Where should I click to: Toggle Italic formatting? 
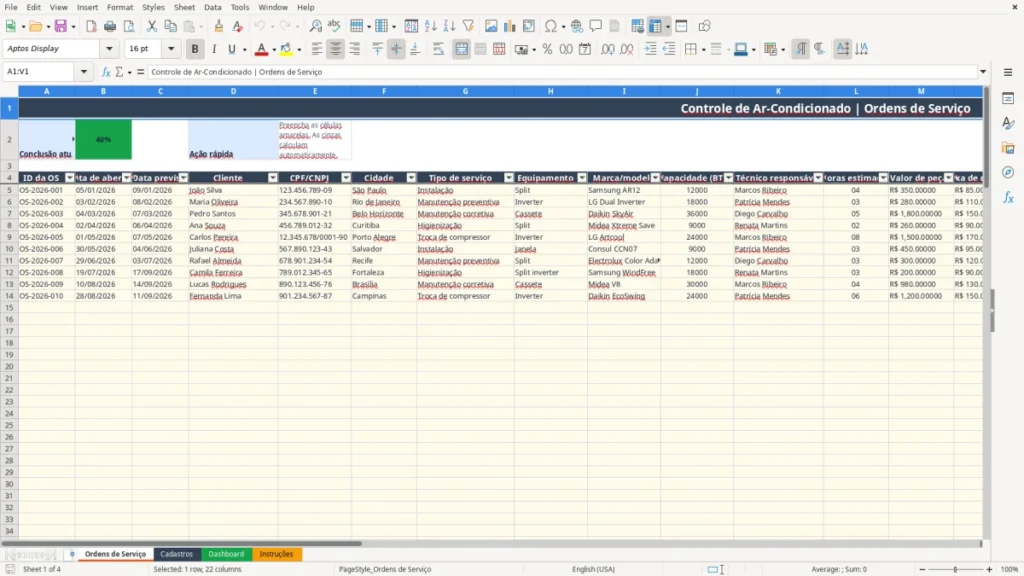tap(214, 49)
